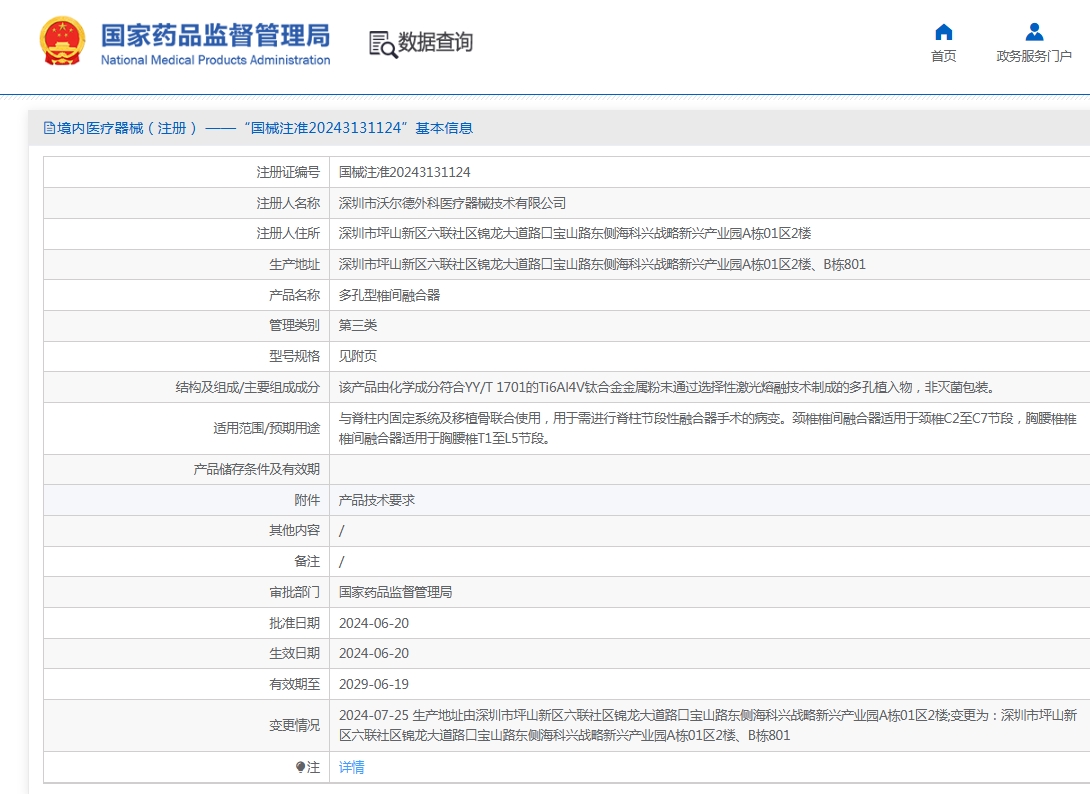The height and width of the screenshot is (794, 1090).
Task: Click the 首页 label
Action: click(943, 56)
